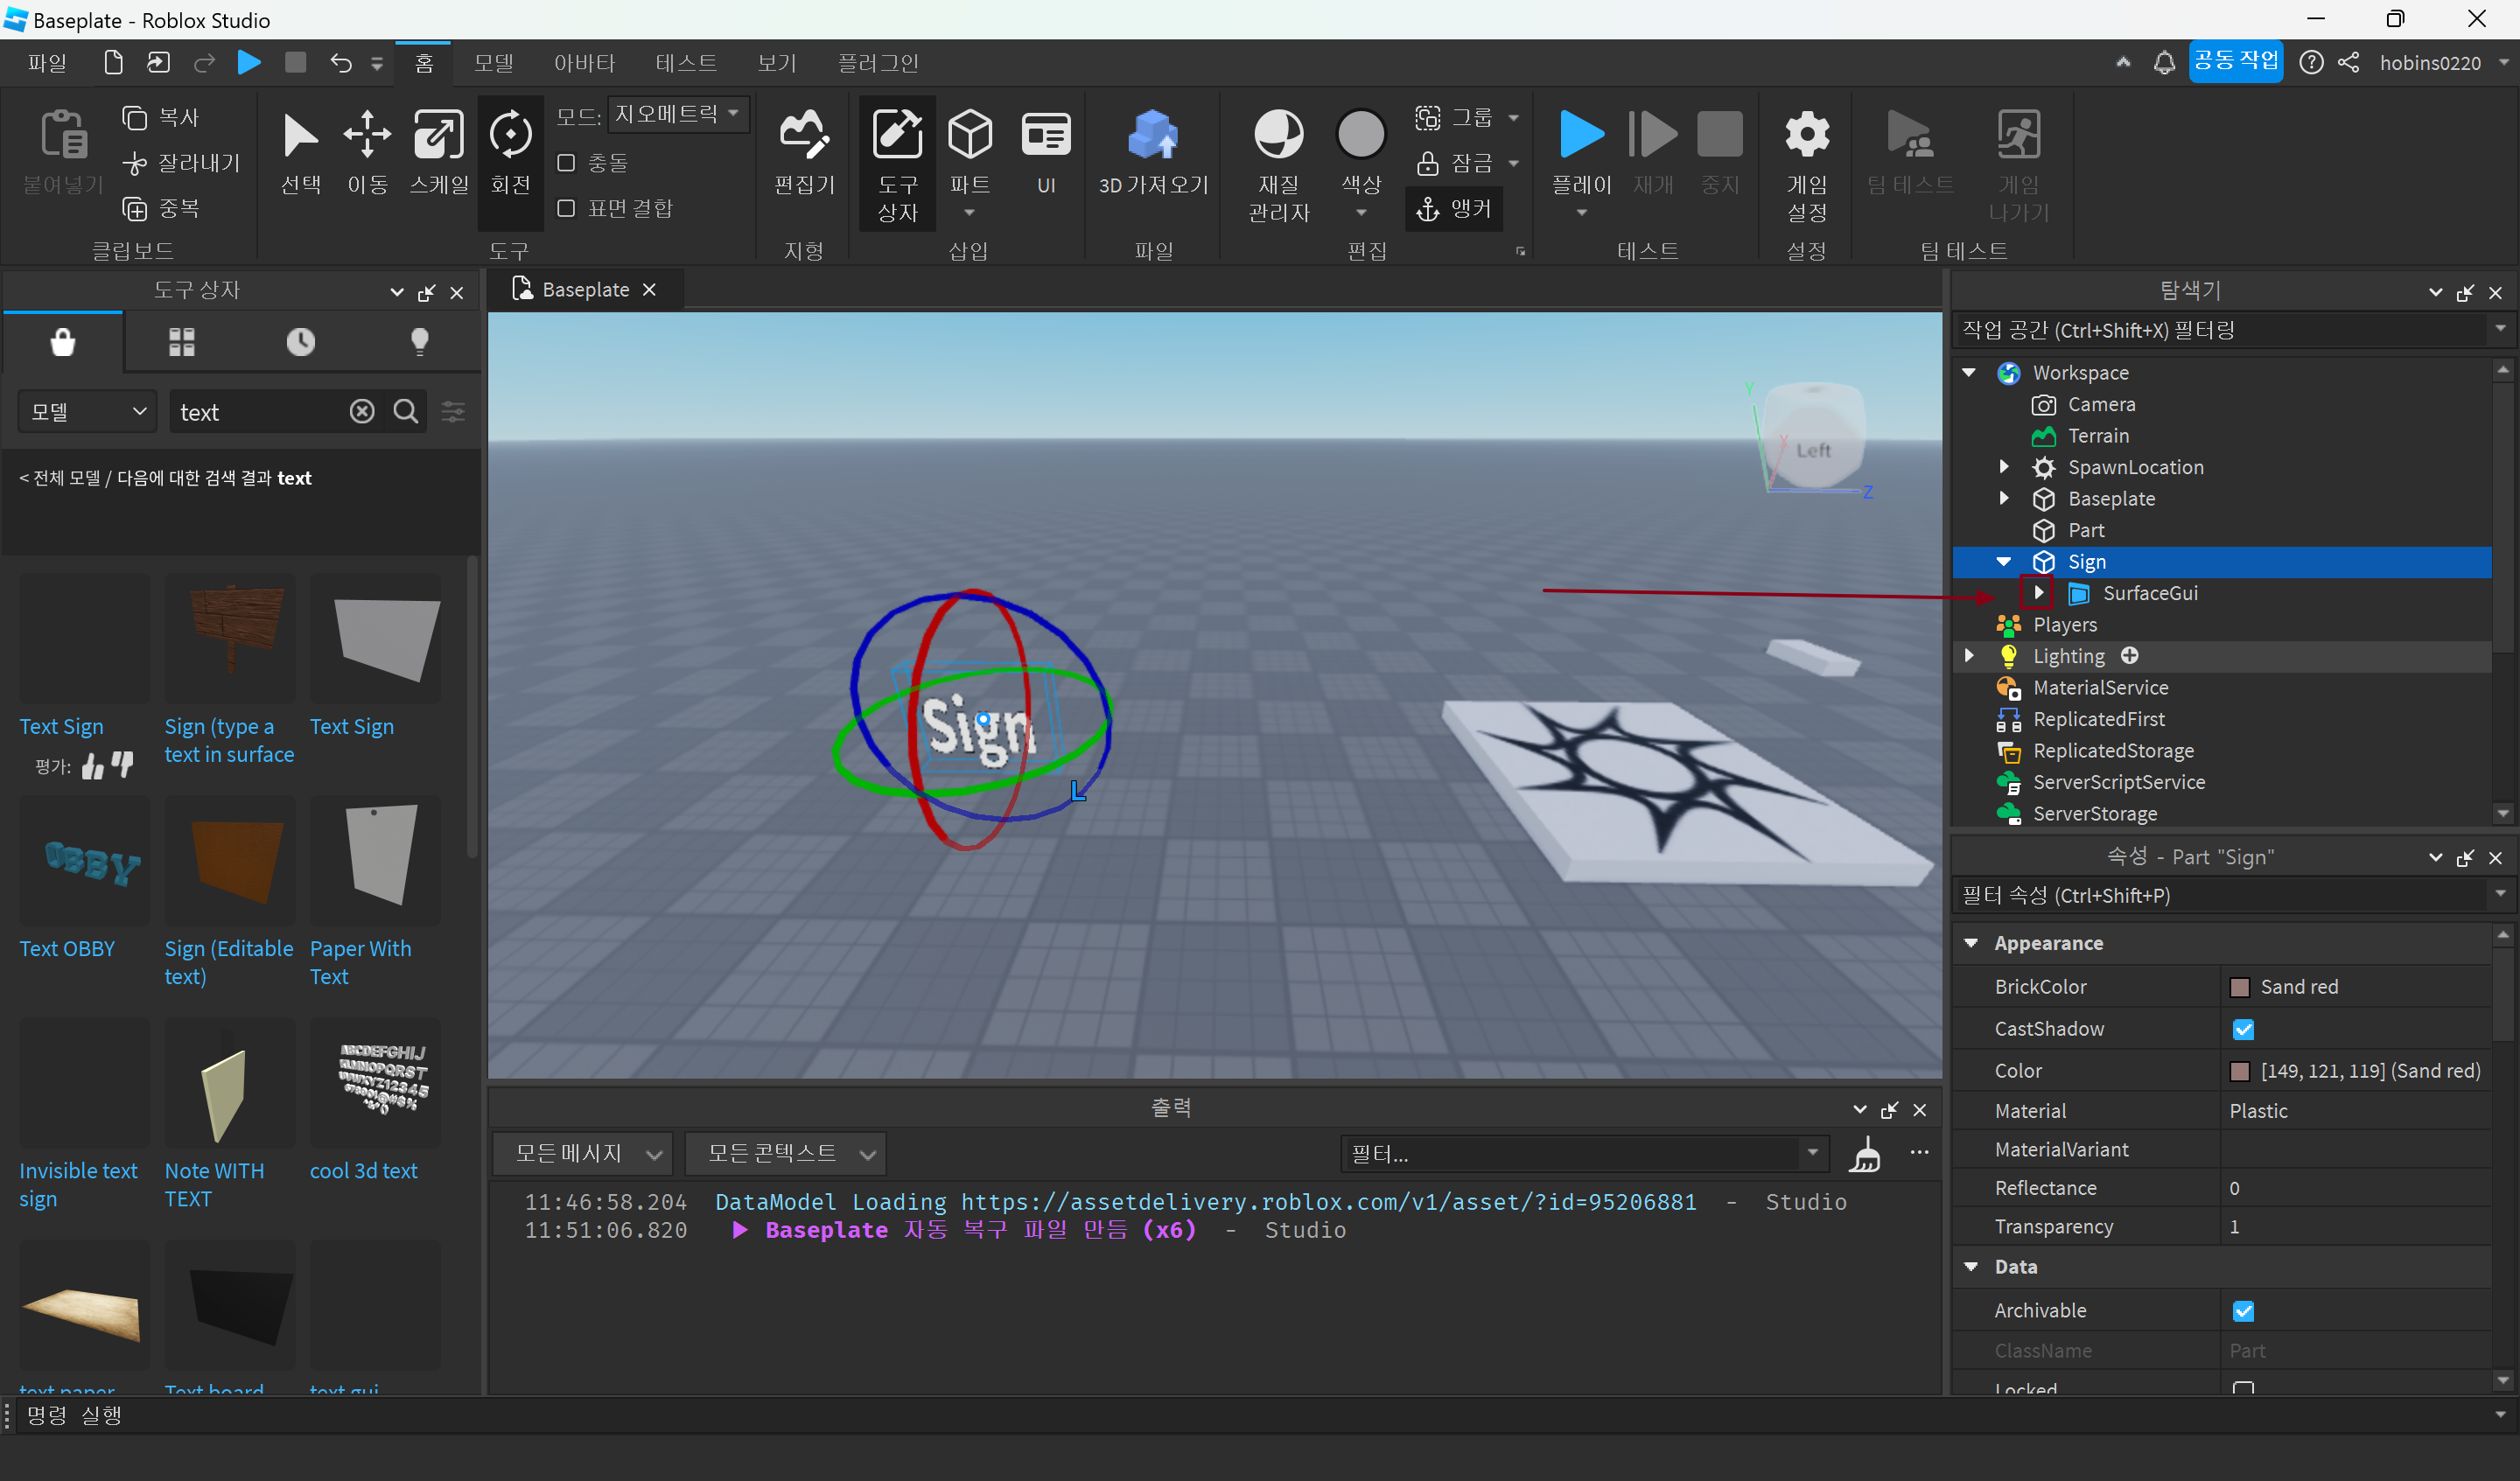Image resolution: width=2520 pixels, height=1481 pixels.
Task: Expand the SurfaceGui tree node
Action: point(2037,592)
